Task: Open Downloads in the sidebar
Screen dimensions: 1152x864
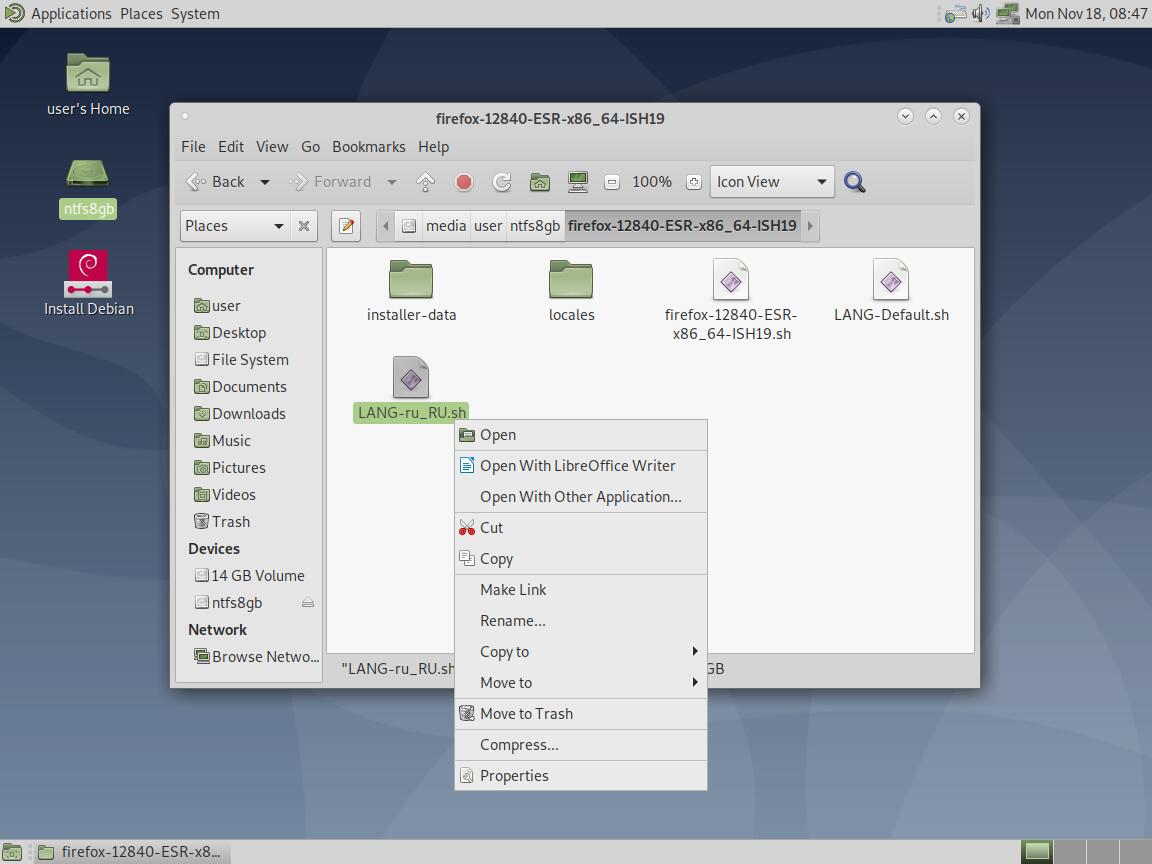Action: (x=240, y=414)
